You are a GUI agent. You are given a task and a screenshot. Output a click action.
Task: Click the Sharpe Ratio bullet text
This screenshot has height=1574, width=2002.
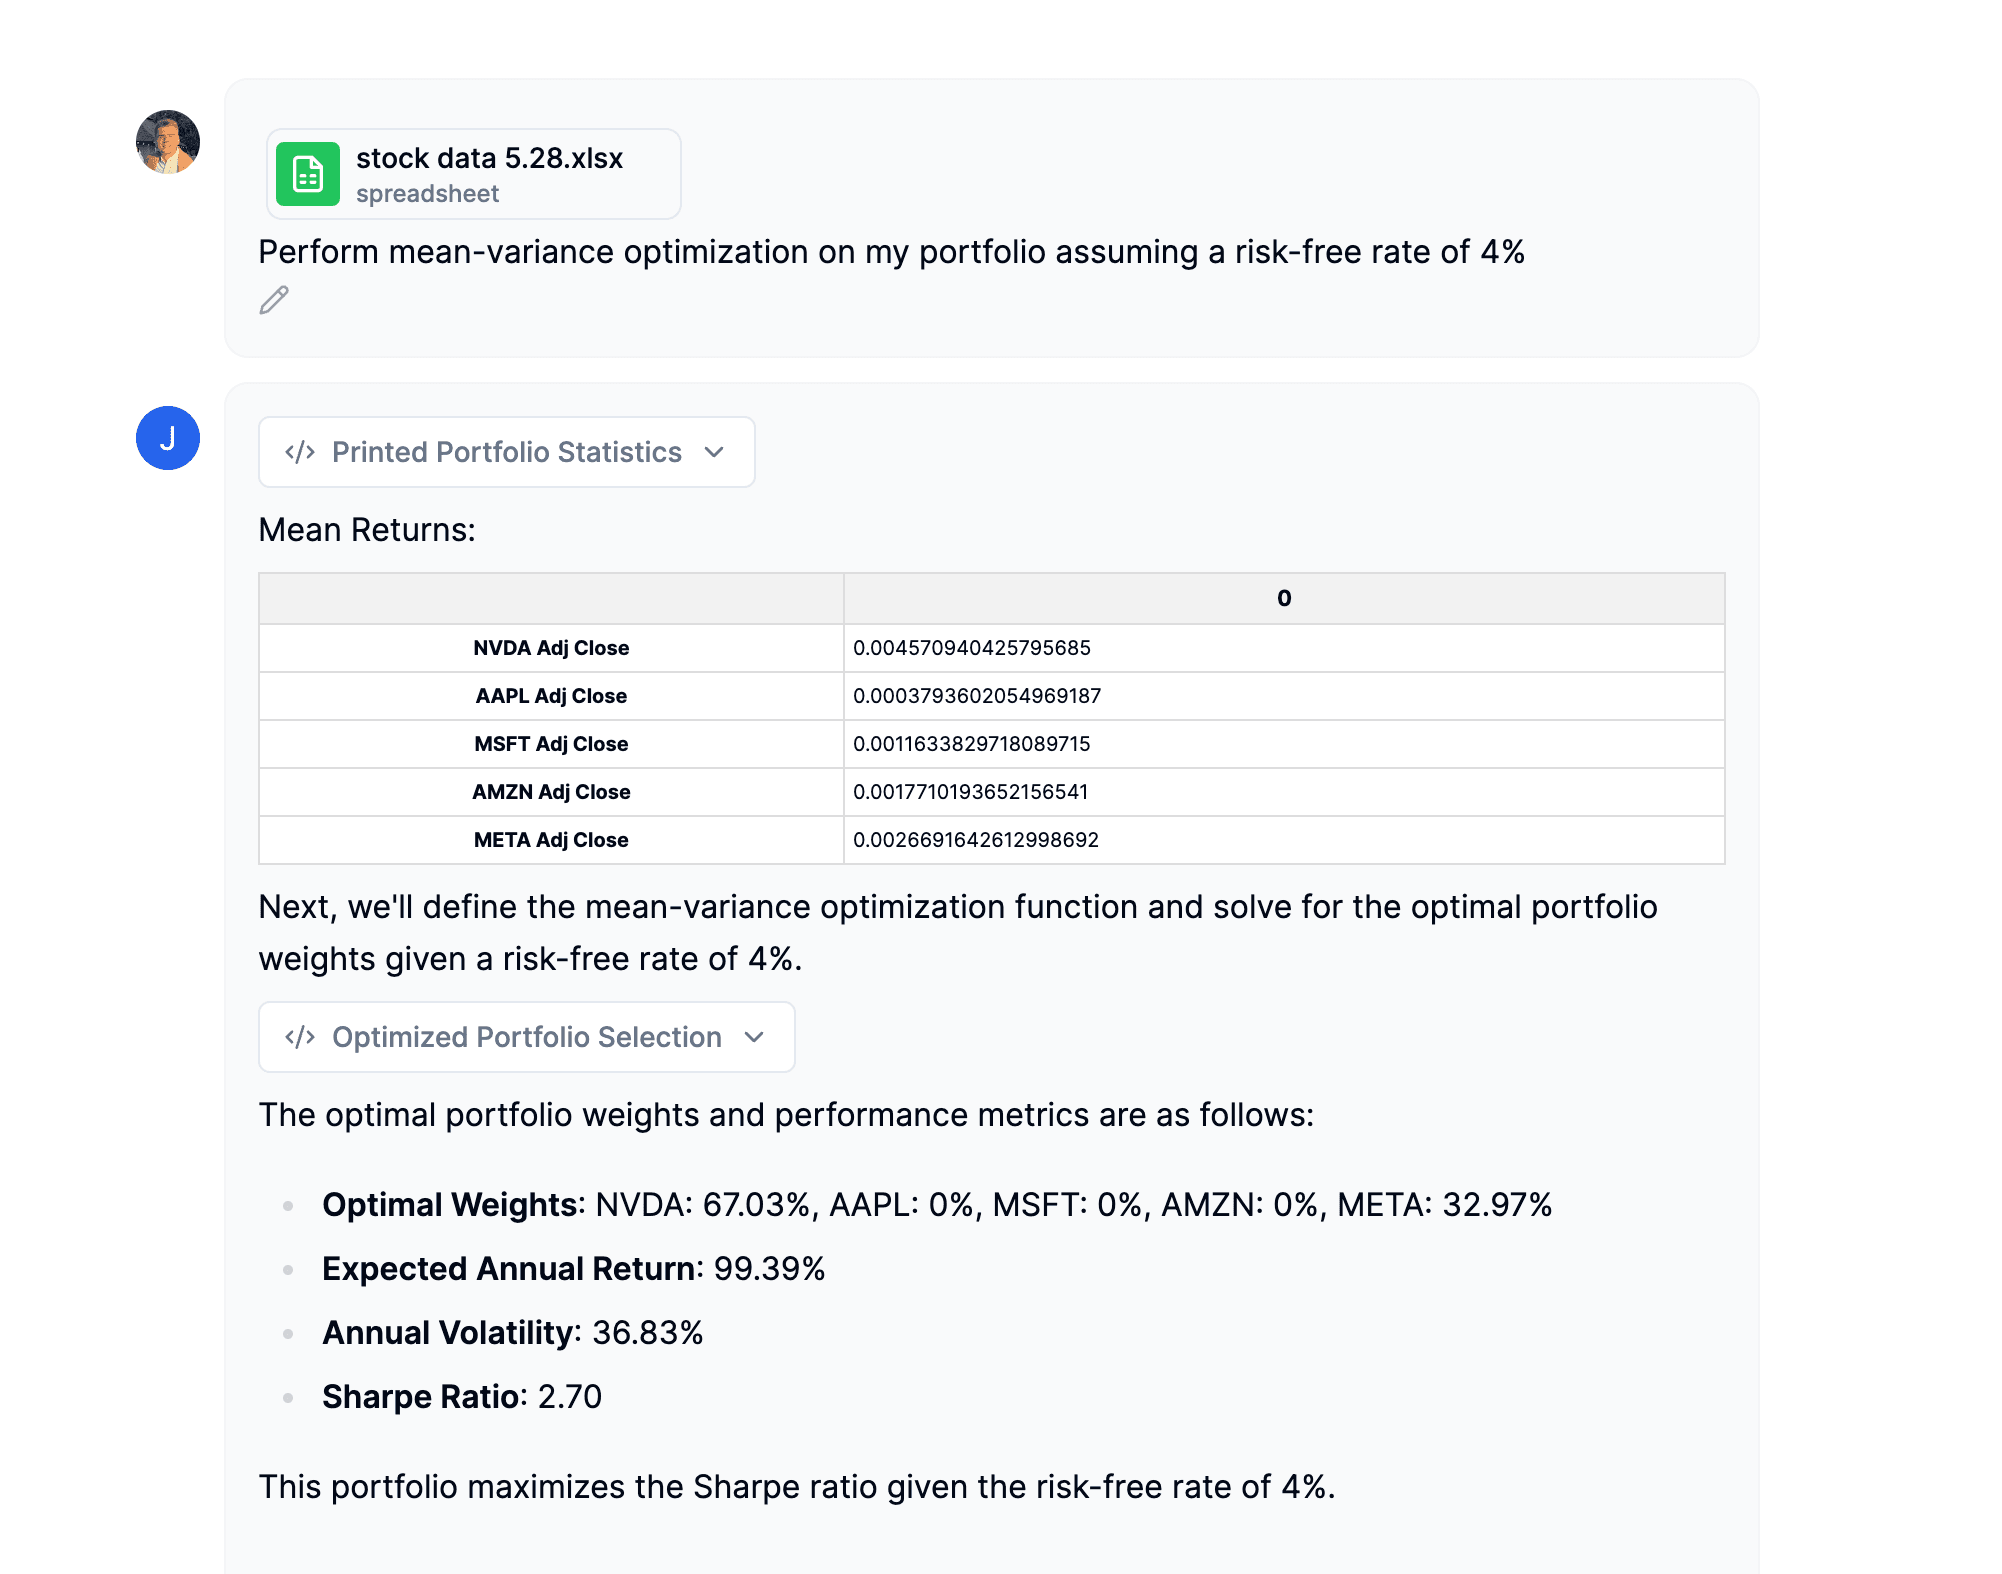tap(461, 1397)
